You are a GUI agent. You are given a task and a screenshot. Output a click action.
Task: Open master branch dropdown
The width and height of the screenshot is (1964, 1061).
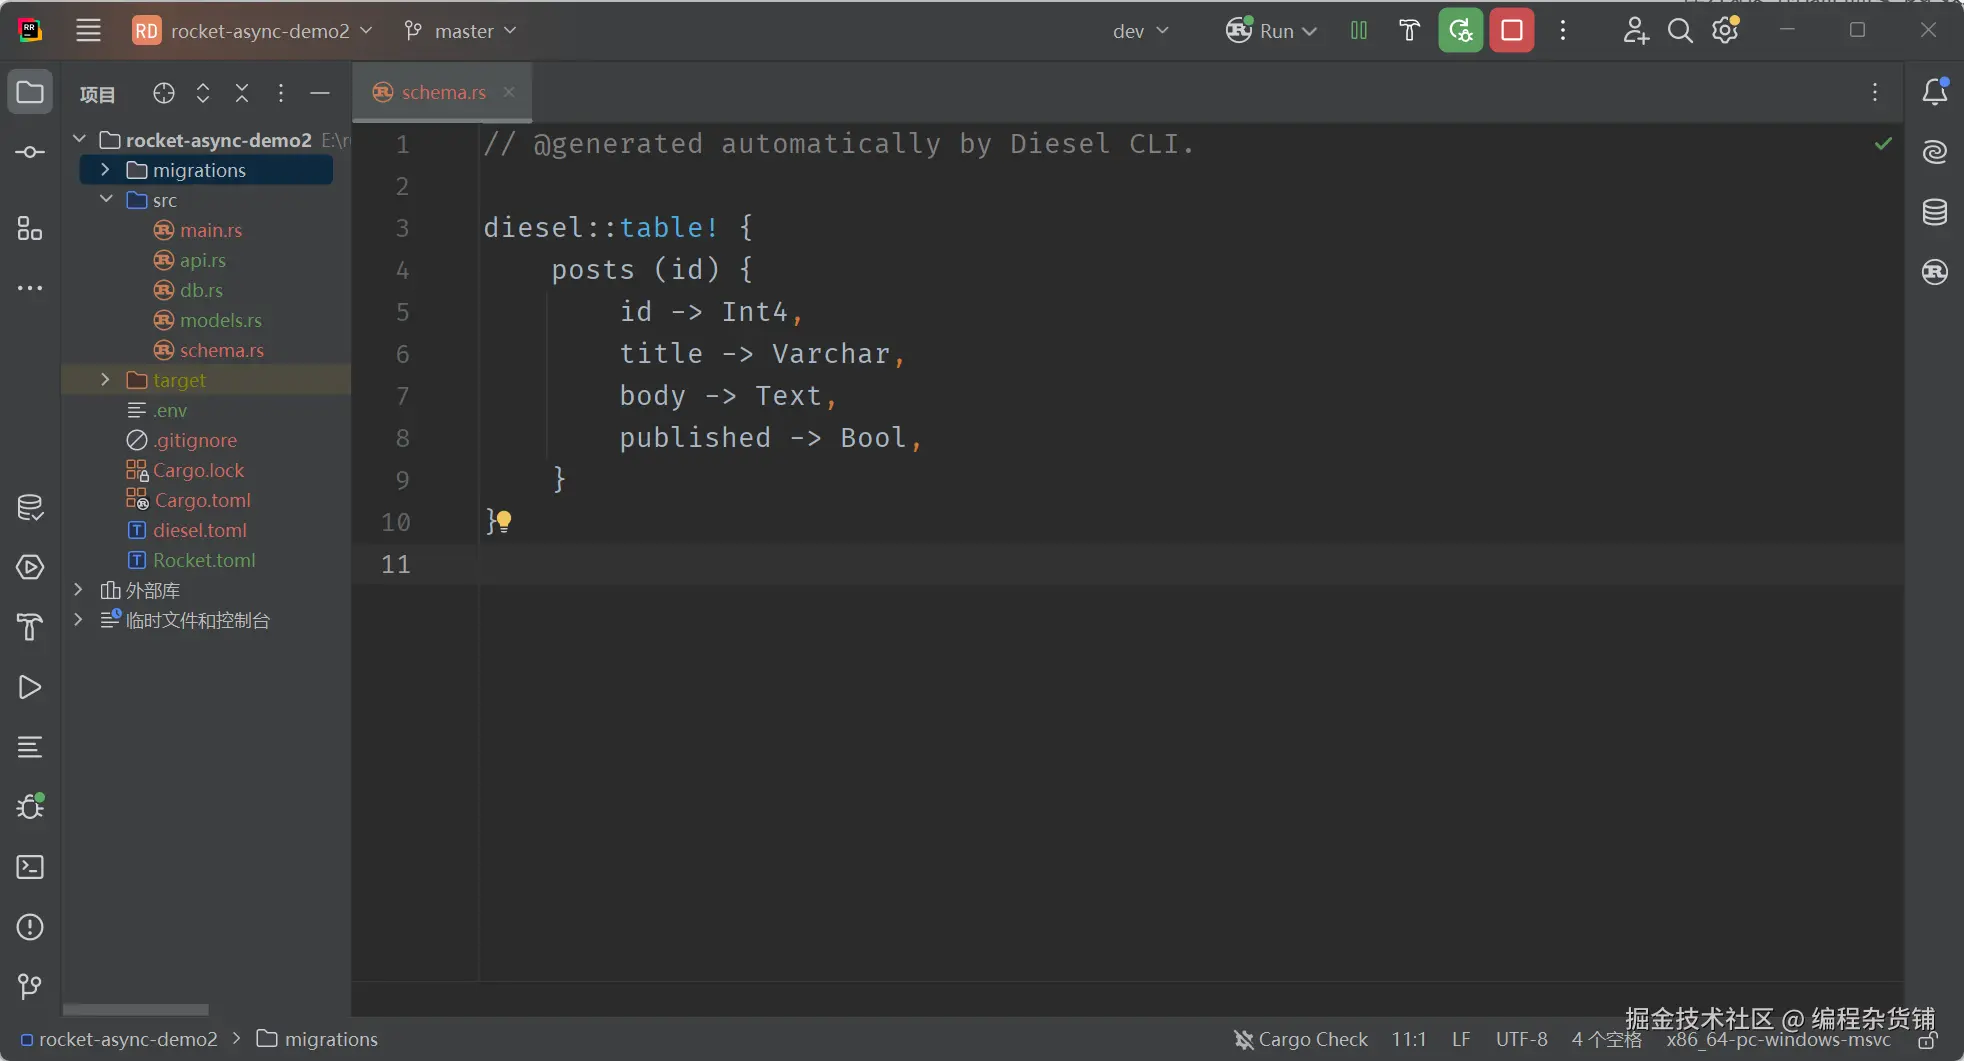(461, 31)
